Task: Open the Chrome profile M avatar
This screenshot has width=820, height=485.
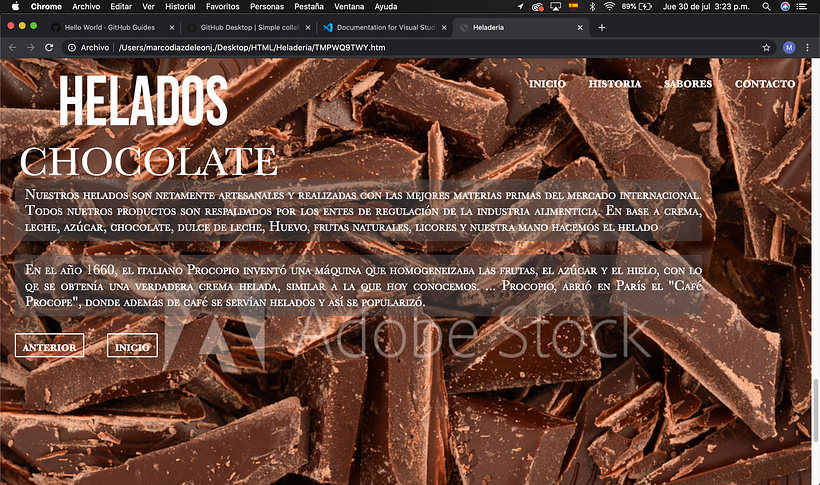Action: coord(789,48)
